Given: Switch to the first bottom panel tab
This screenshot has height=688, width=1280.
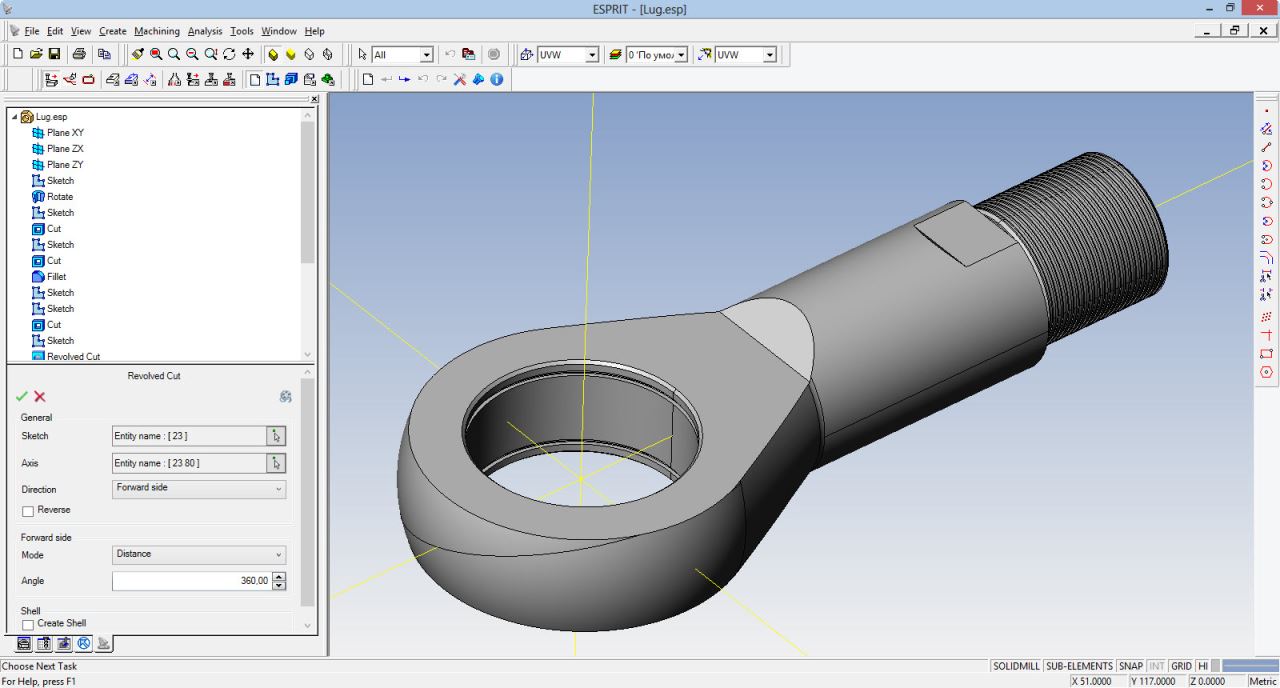Looking at the screenshot, I should pyautogui.click(x=22, y=644).
